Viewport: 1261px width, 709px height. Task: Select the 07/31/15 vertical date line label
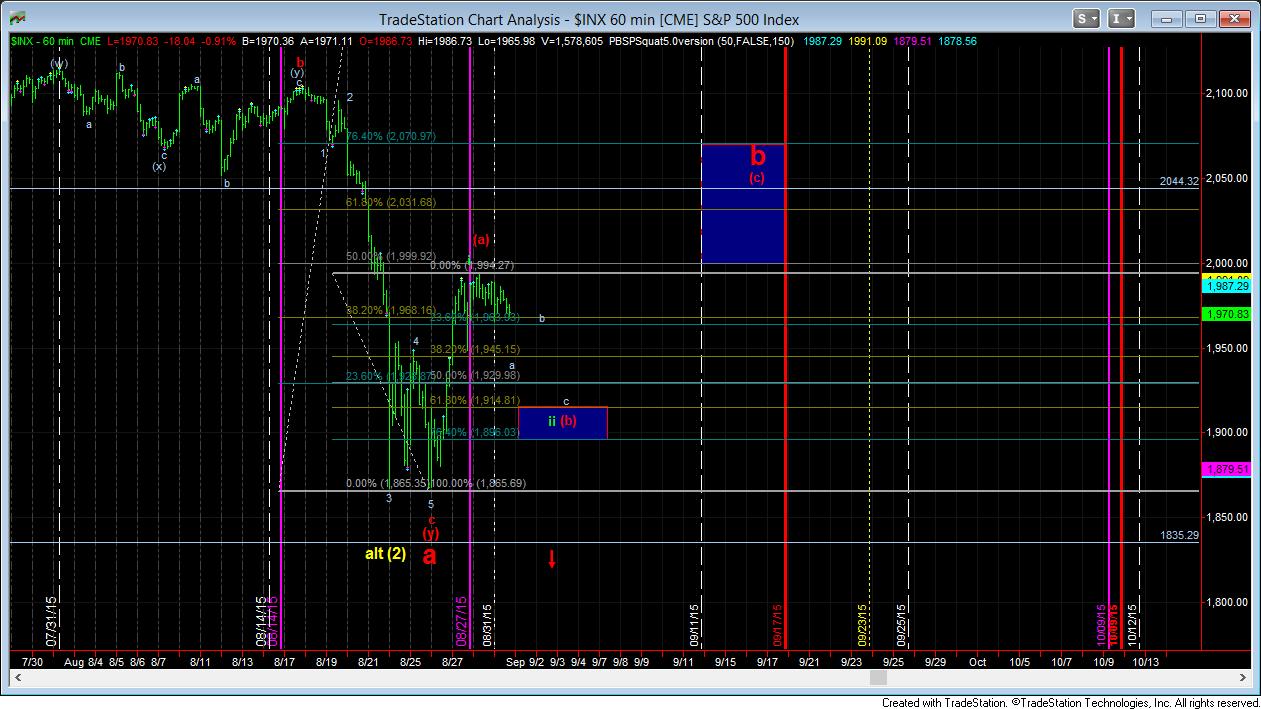[51, 620]
